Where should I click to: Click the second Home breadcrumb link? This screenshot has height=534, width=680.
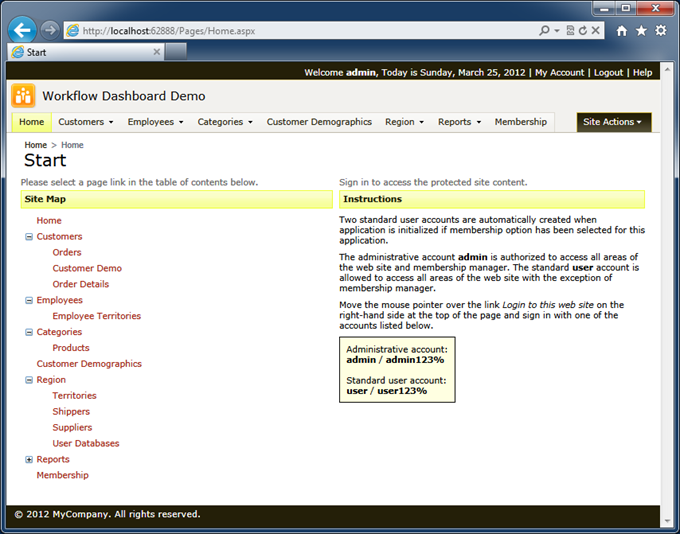pos(72,145)
